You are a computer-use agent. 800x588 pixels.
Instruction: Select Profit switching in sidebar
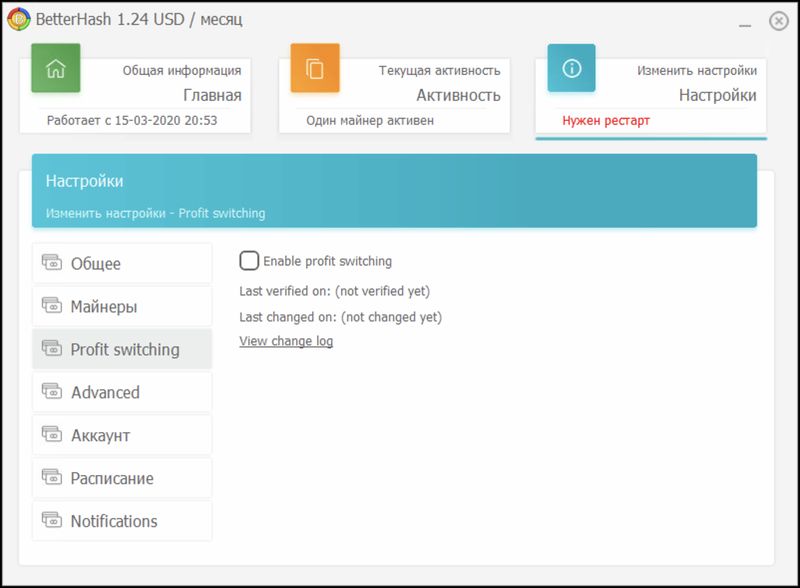click(x=124, y=350)
